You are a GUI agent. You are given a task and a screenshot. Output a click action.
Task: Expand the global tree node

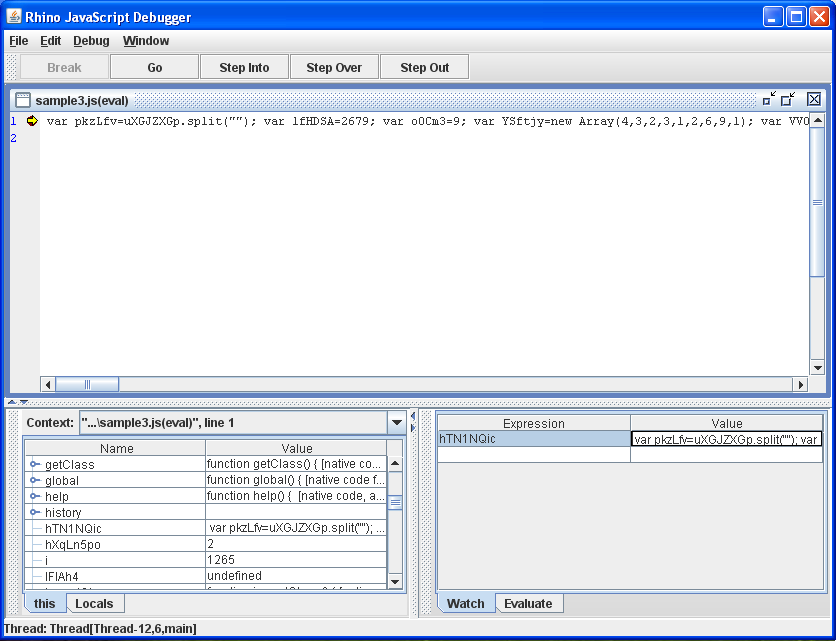pyautogui.click(x=34, y=481)
